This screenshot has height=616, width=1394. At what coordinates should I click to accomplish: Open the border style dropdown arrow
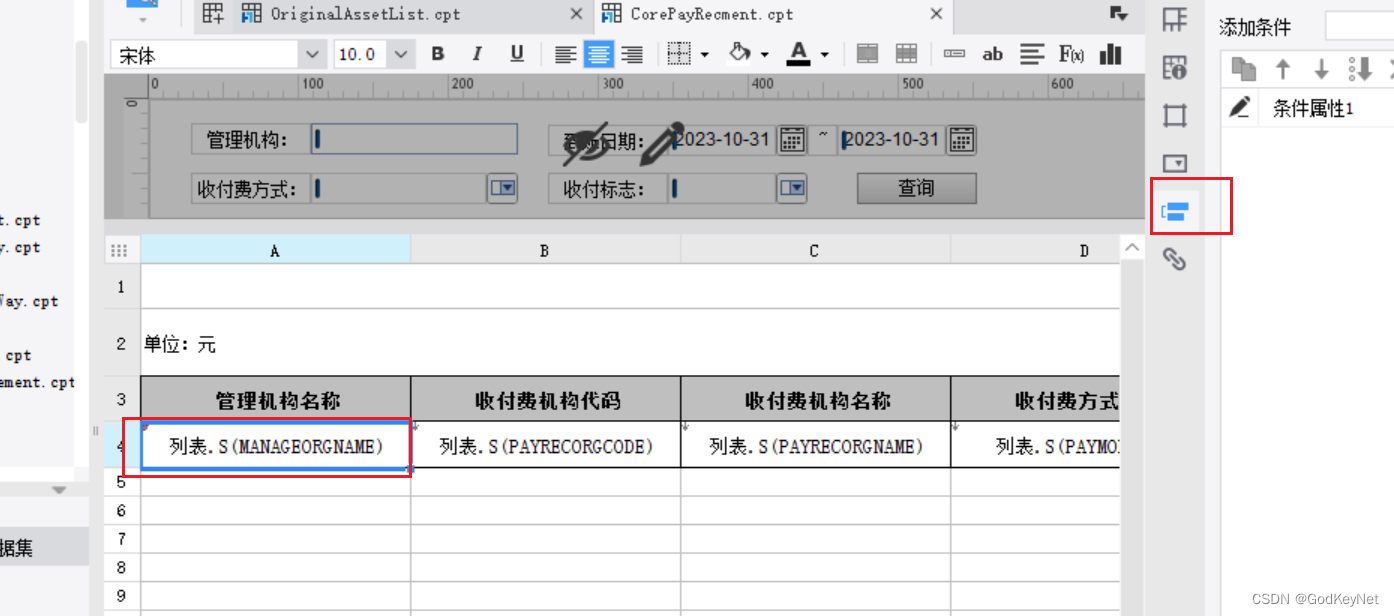[705, 55]
